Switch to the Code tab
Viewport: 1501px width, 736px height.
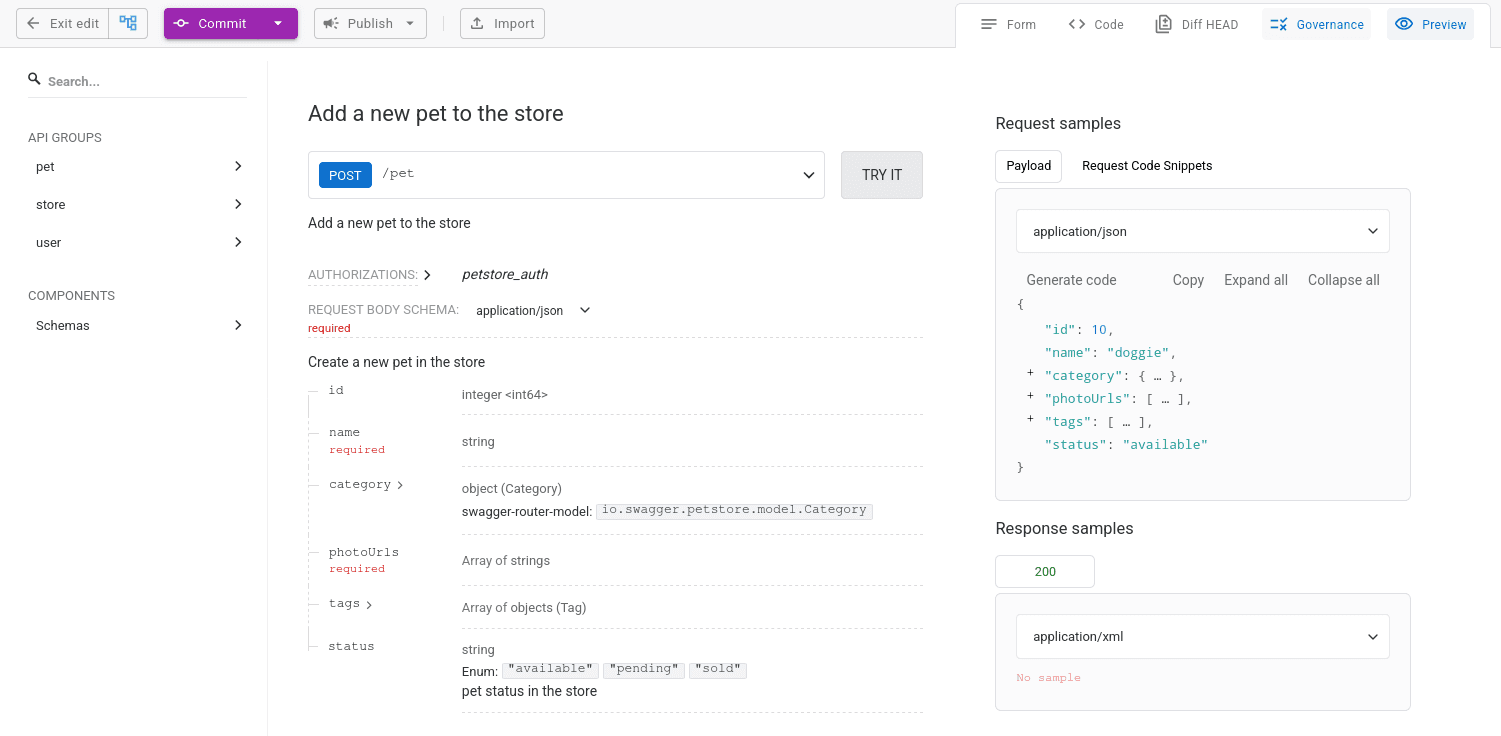pyautogui.click(x=1096, y=24)
